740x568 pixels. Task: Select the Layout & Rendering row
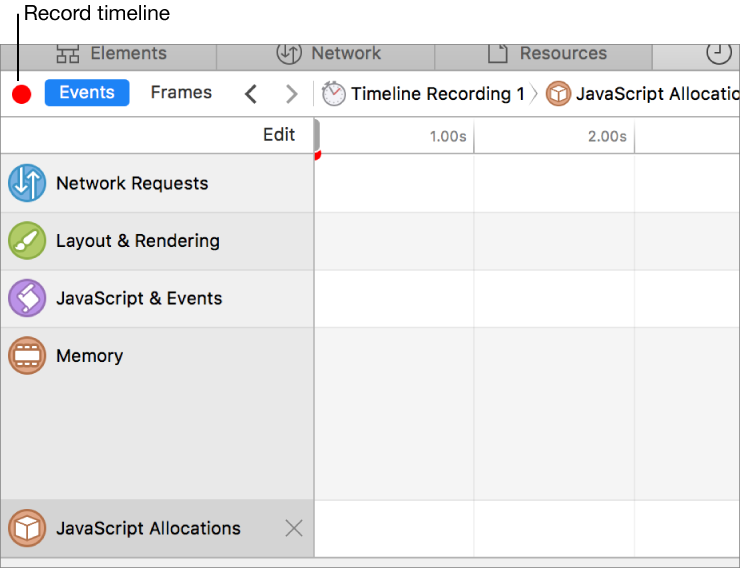coord(157,241)
